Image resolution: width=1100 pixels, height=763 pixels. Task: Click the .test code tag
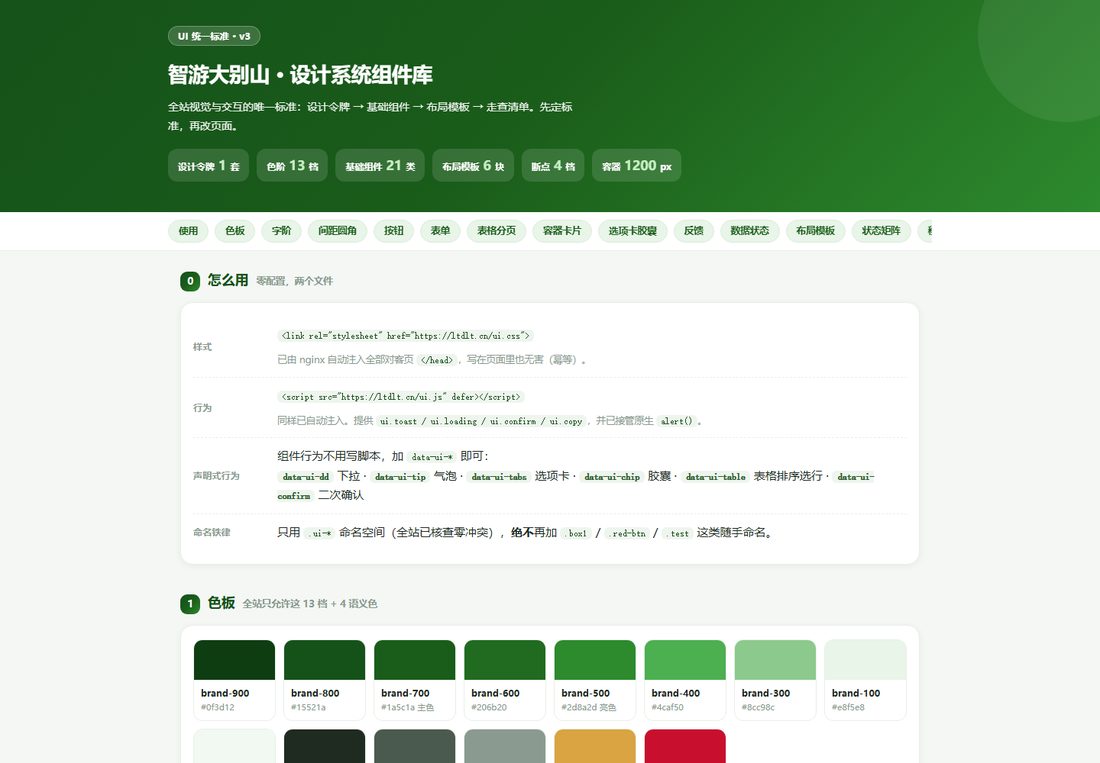(x=677, y=534)
